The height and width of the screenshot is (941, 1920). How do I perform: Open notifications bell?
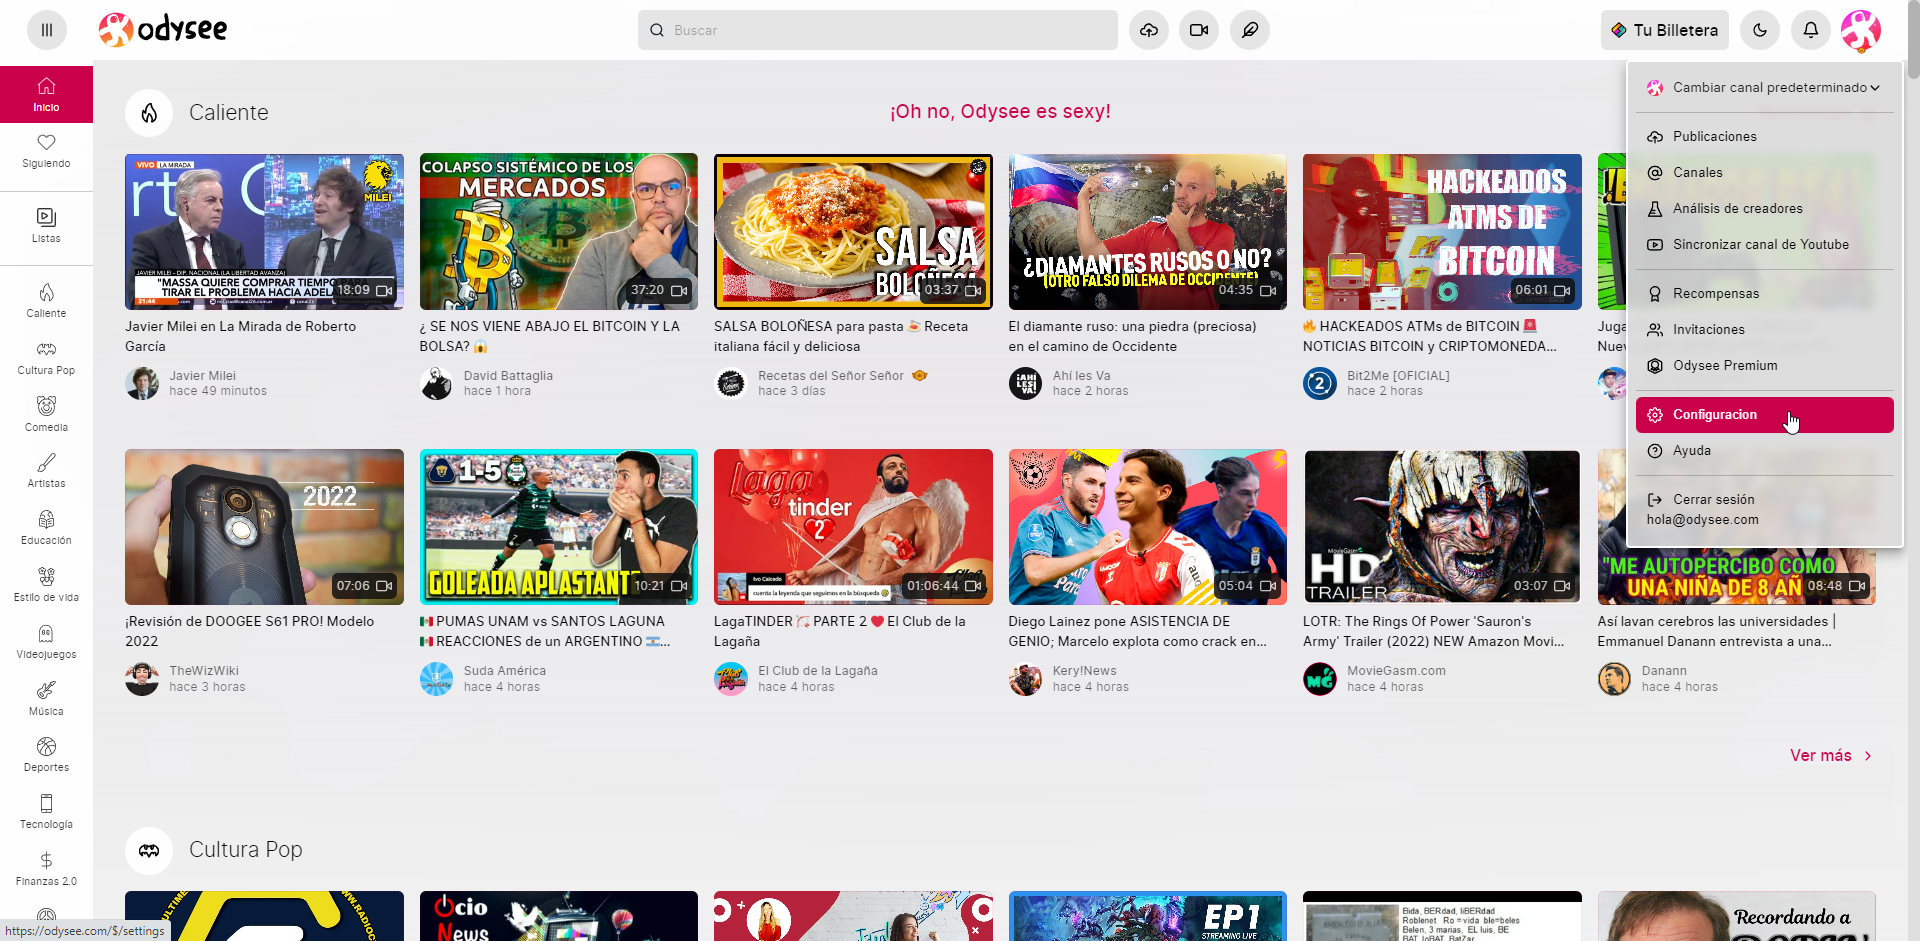click(x=1811, y=30)
